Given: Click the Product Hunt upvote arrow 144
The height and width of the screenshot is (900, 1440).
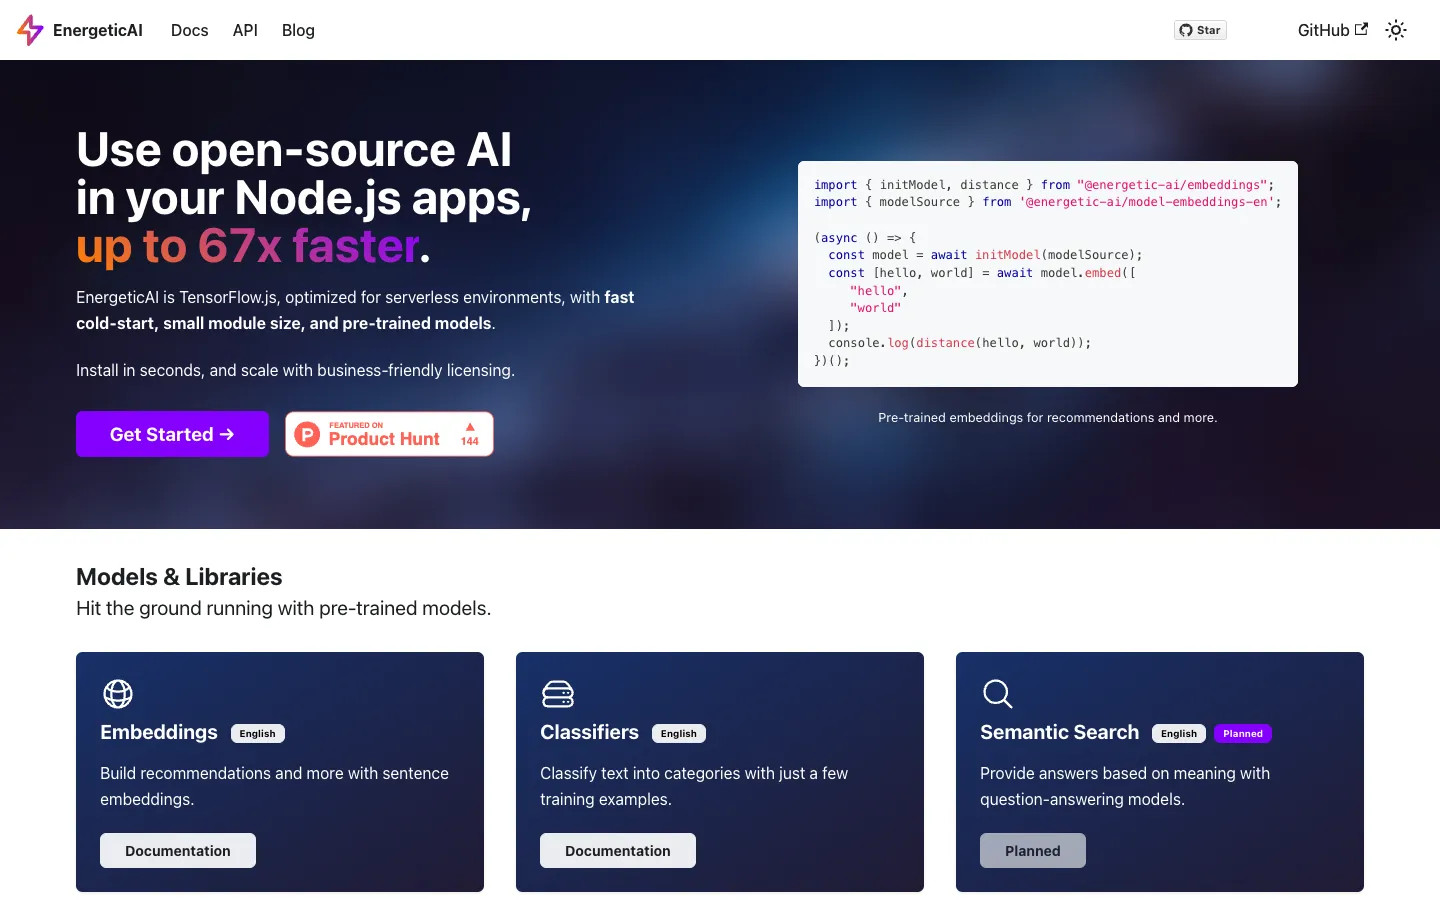Looking at the screenshot, I should click(x=470, y=434).
